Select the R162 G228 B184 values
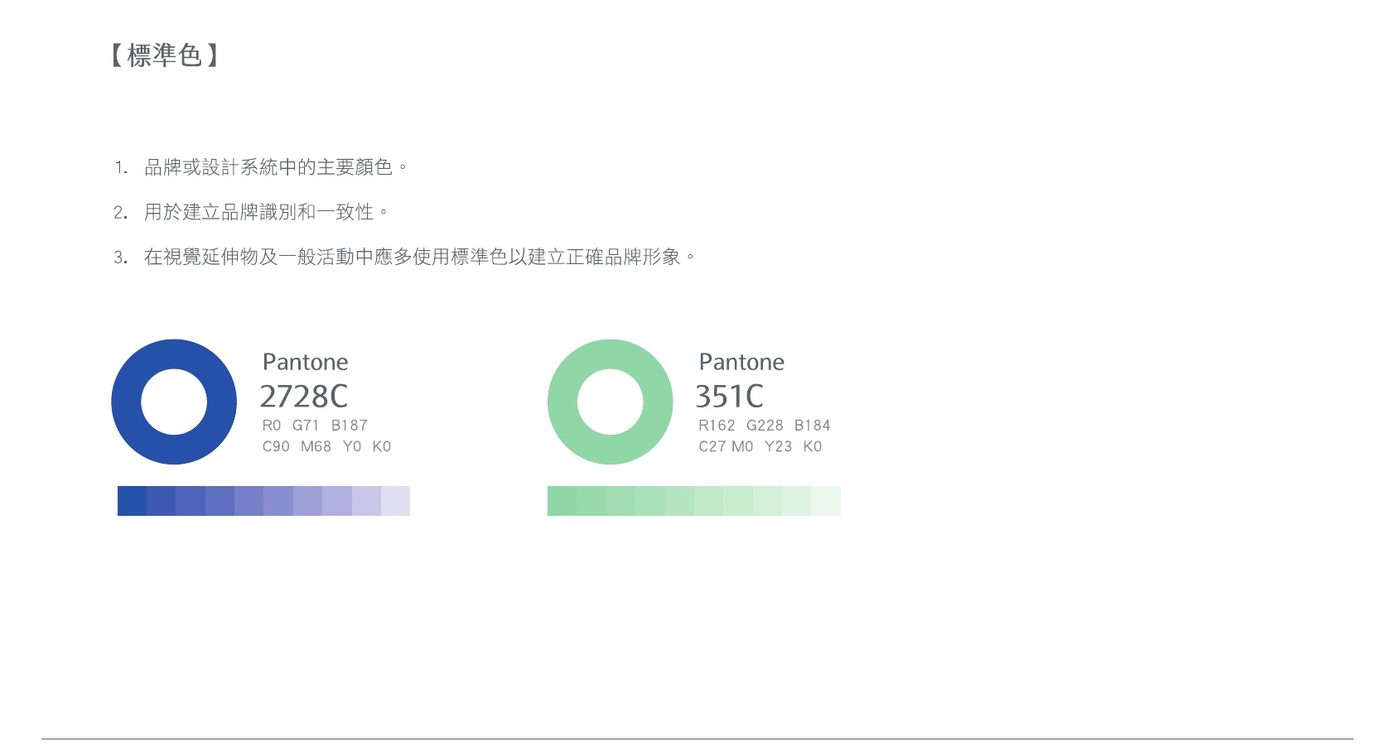 pyautogui.click(x=764, y=425)
